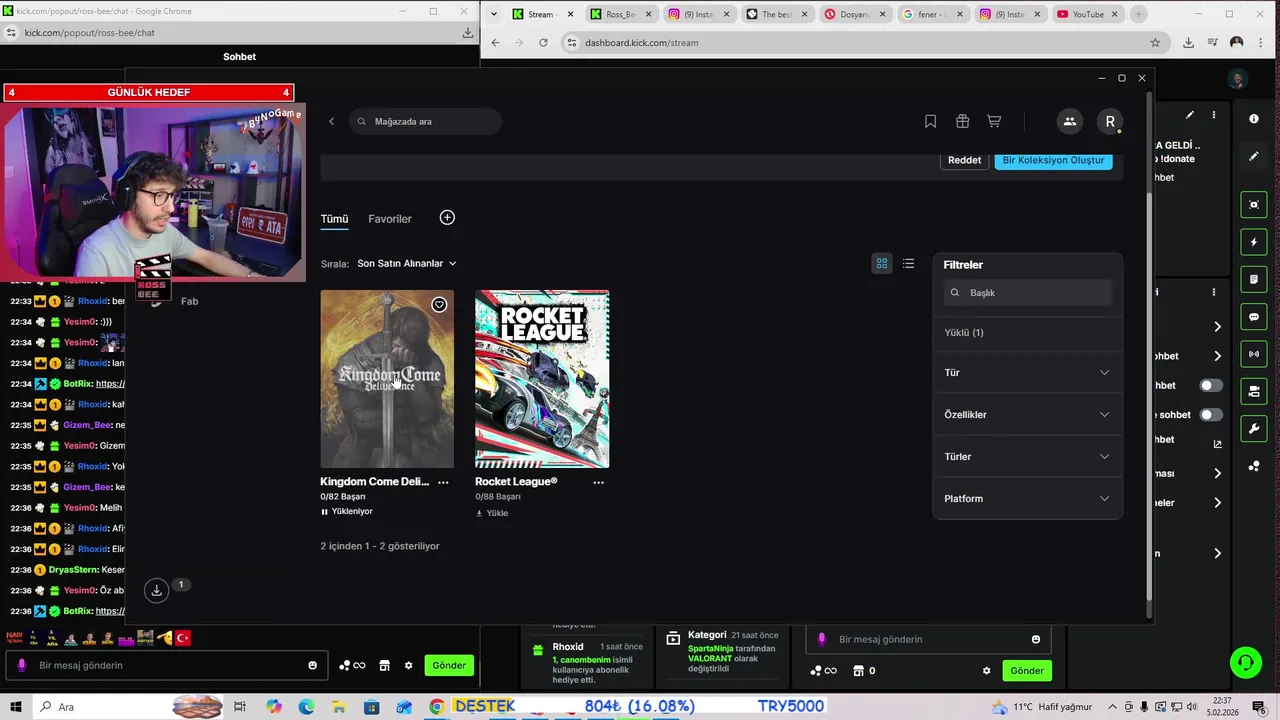This screenshot has height=720, width=1280.
Task: Expand the Tür filter section
Action: [1027, 372]
